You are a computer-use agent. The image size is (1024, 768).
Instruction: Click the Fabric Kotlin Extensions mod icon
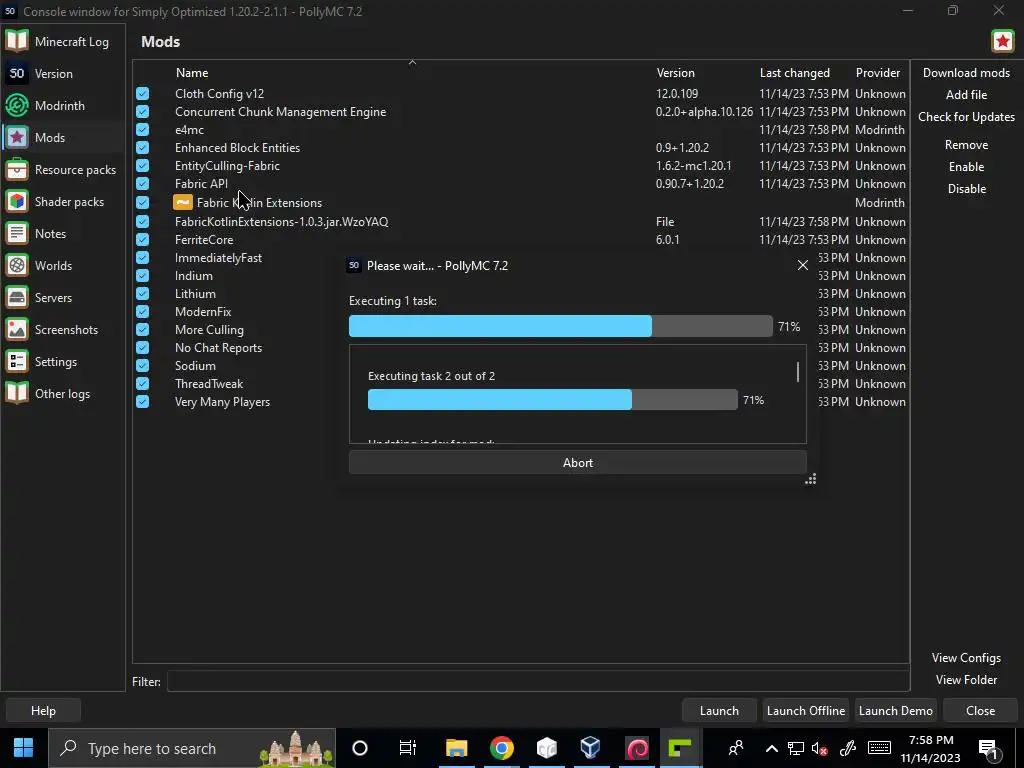pyautogui.click(x=183, y=202)
